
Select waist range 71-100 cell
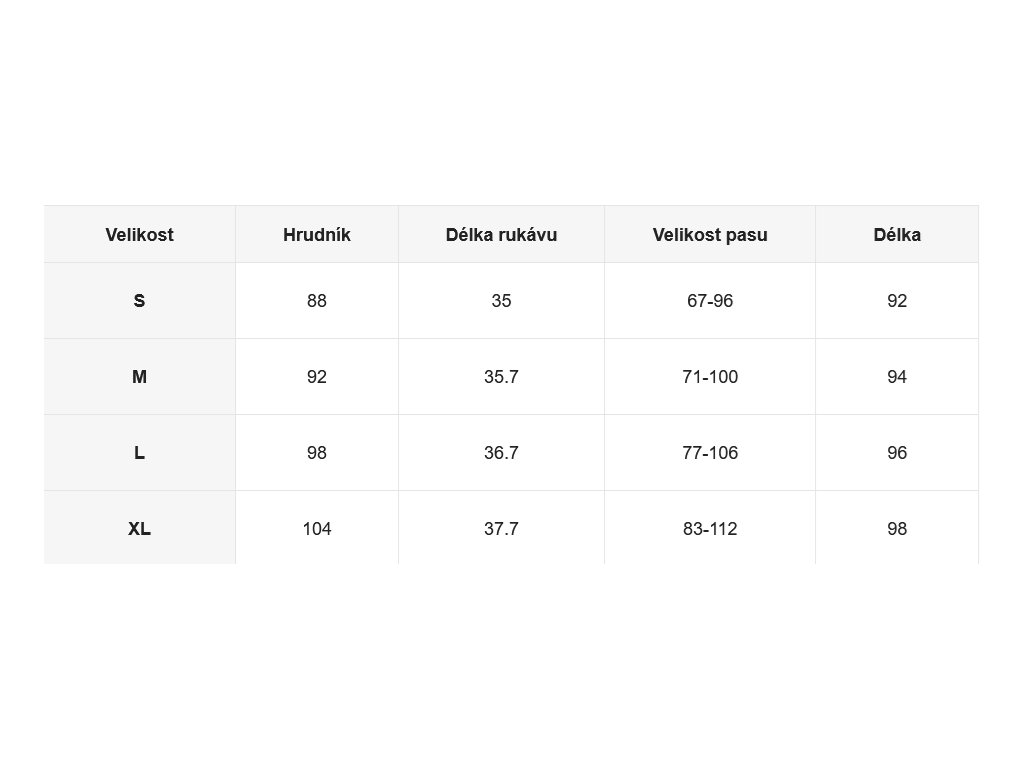tap(710, 377)
